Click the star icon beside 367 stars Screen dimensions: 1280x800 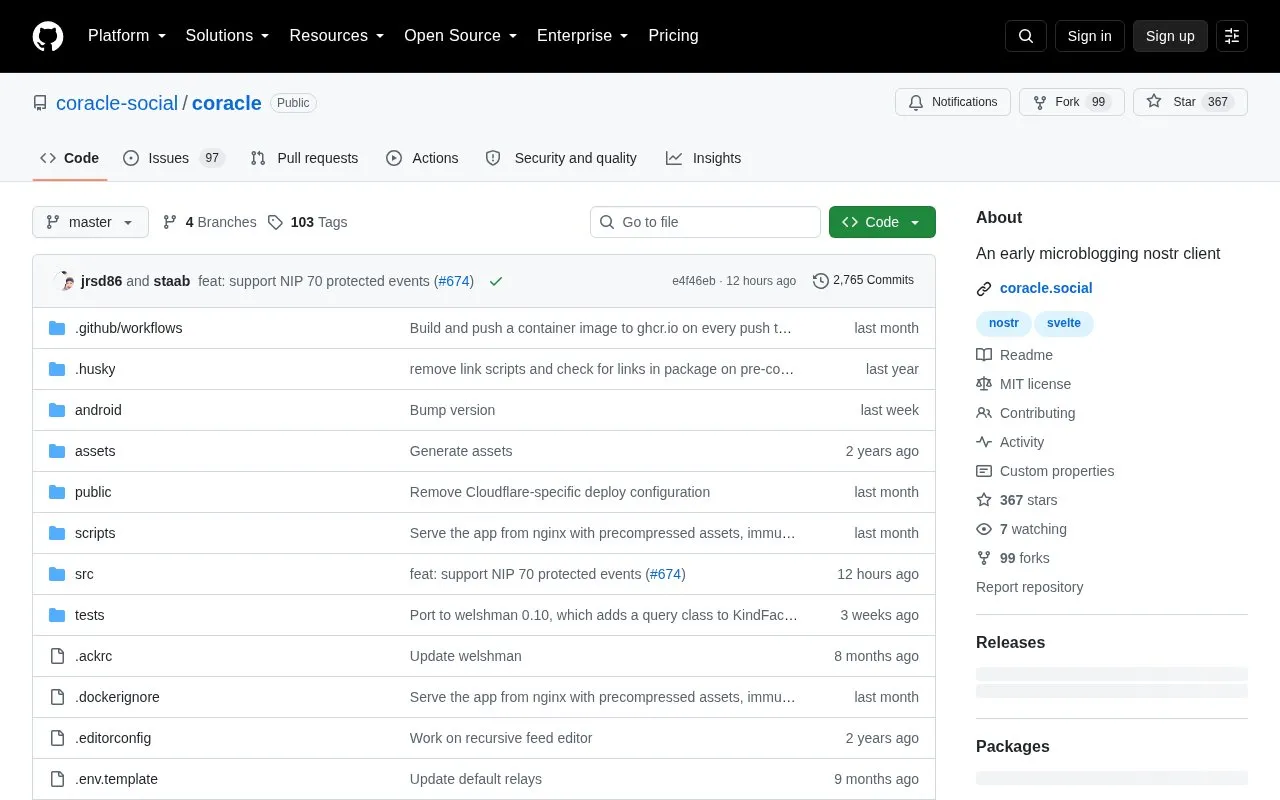(x=984, y=500)
